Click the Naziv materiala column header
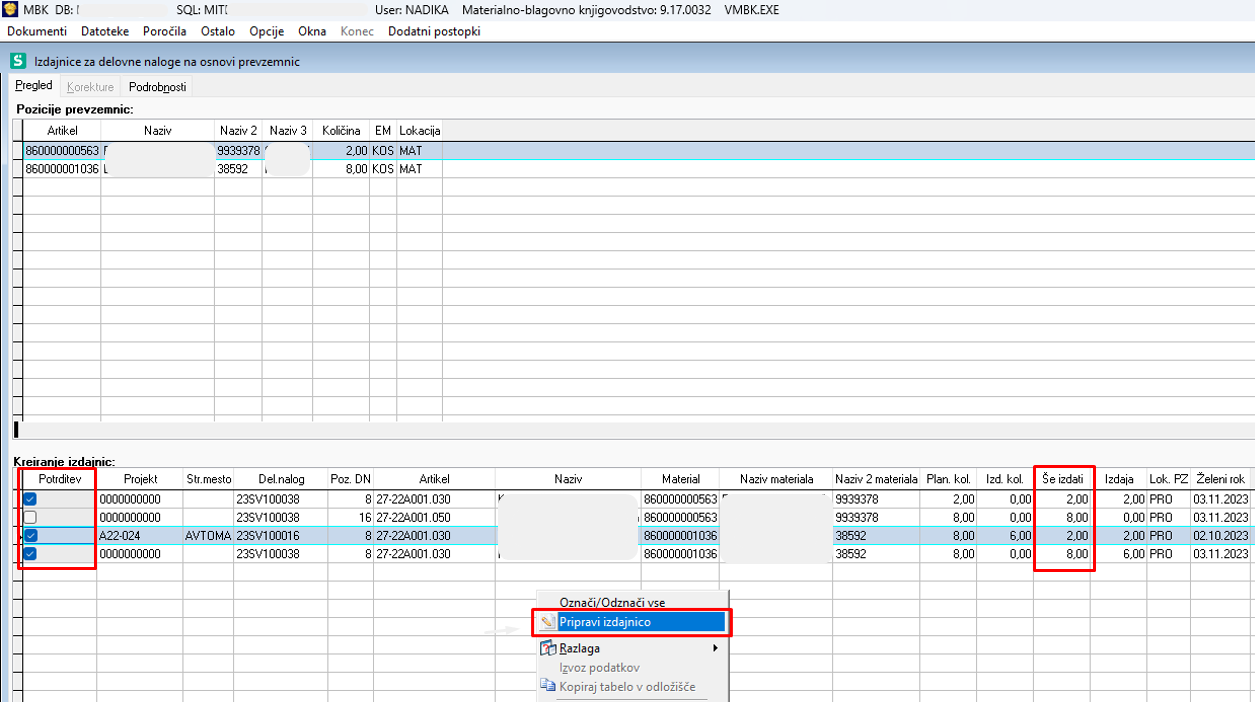1255x702 pixels. click(776, 479)
